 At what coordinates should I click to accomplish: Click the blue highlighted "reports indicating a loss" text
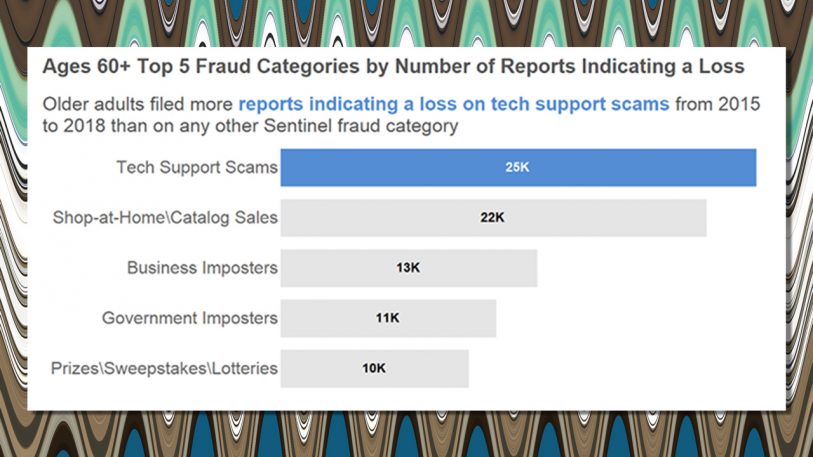click(453, 104)
